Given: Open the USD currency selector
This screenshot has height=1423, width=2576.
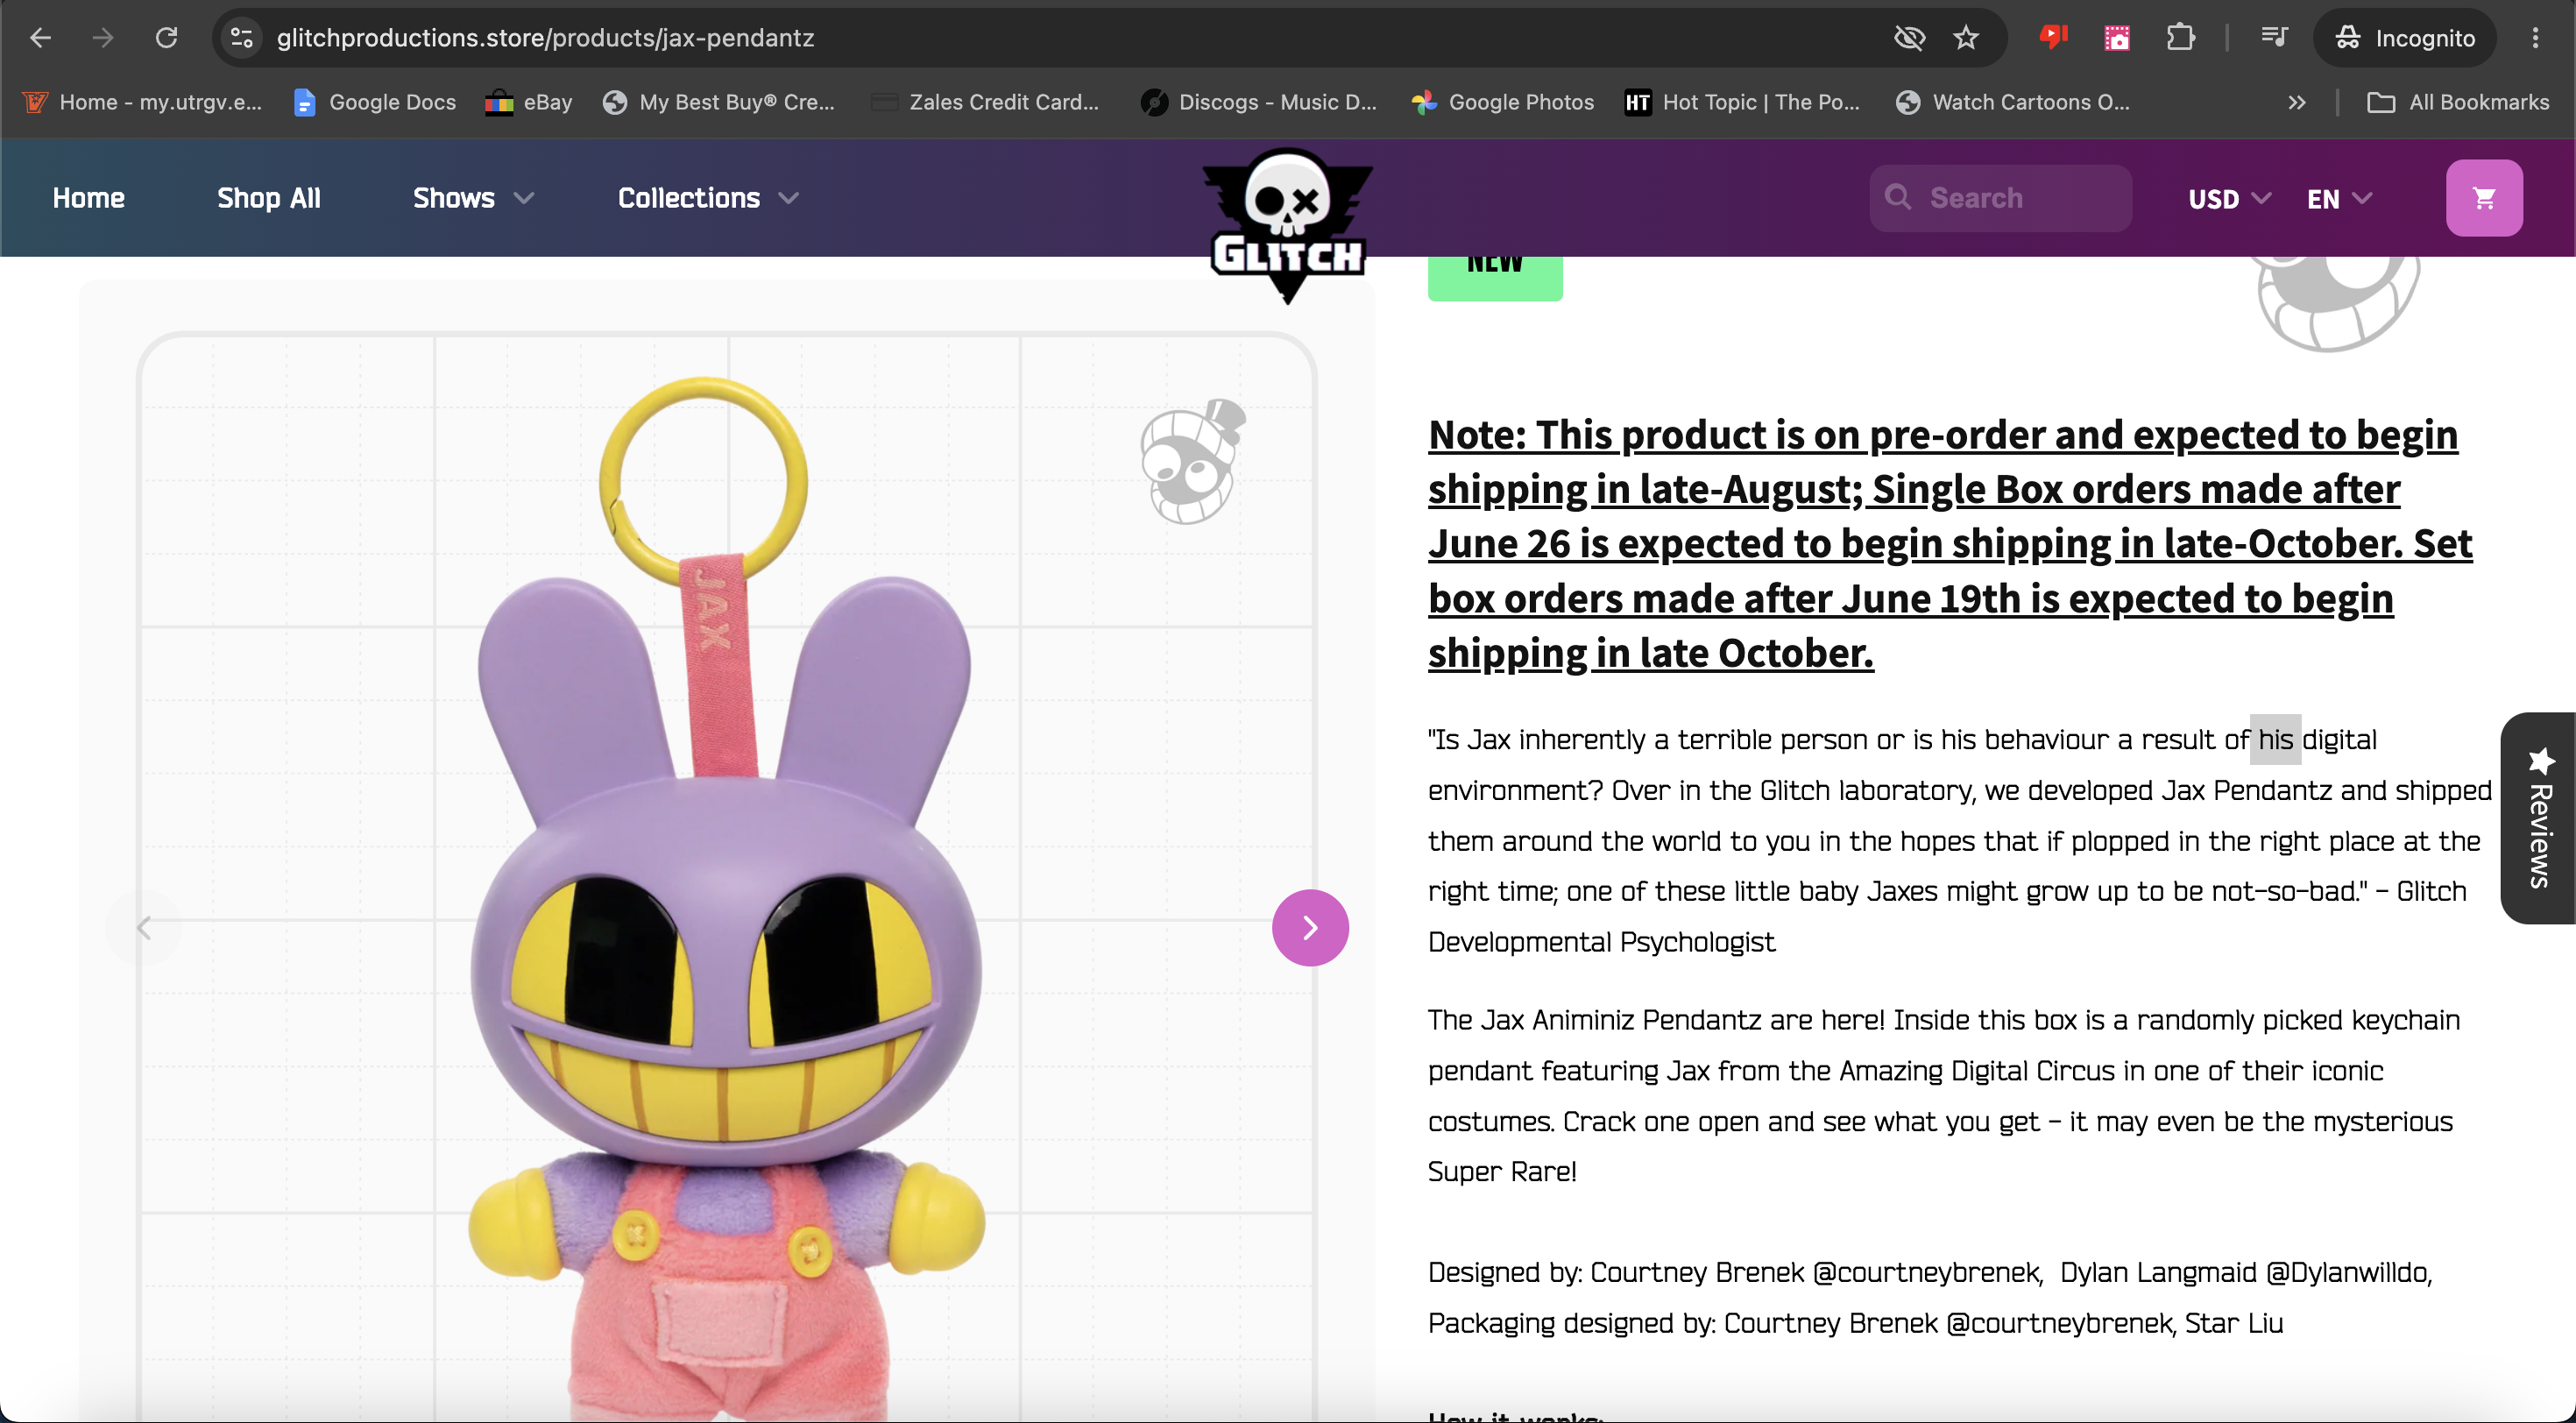Looking at the screenshot, I should pyautogui.click(x=2229, y=198).
